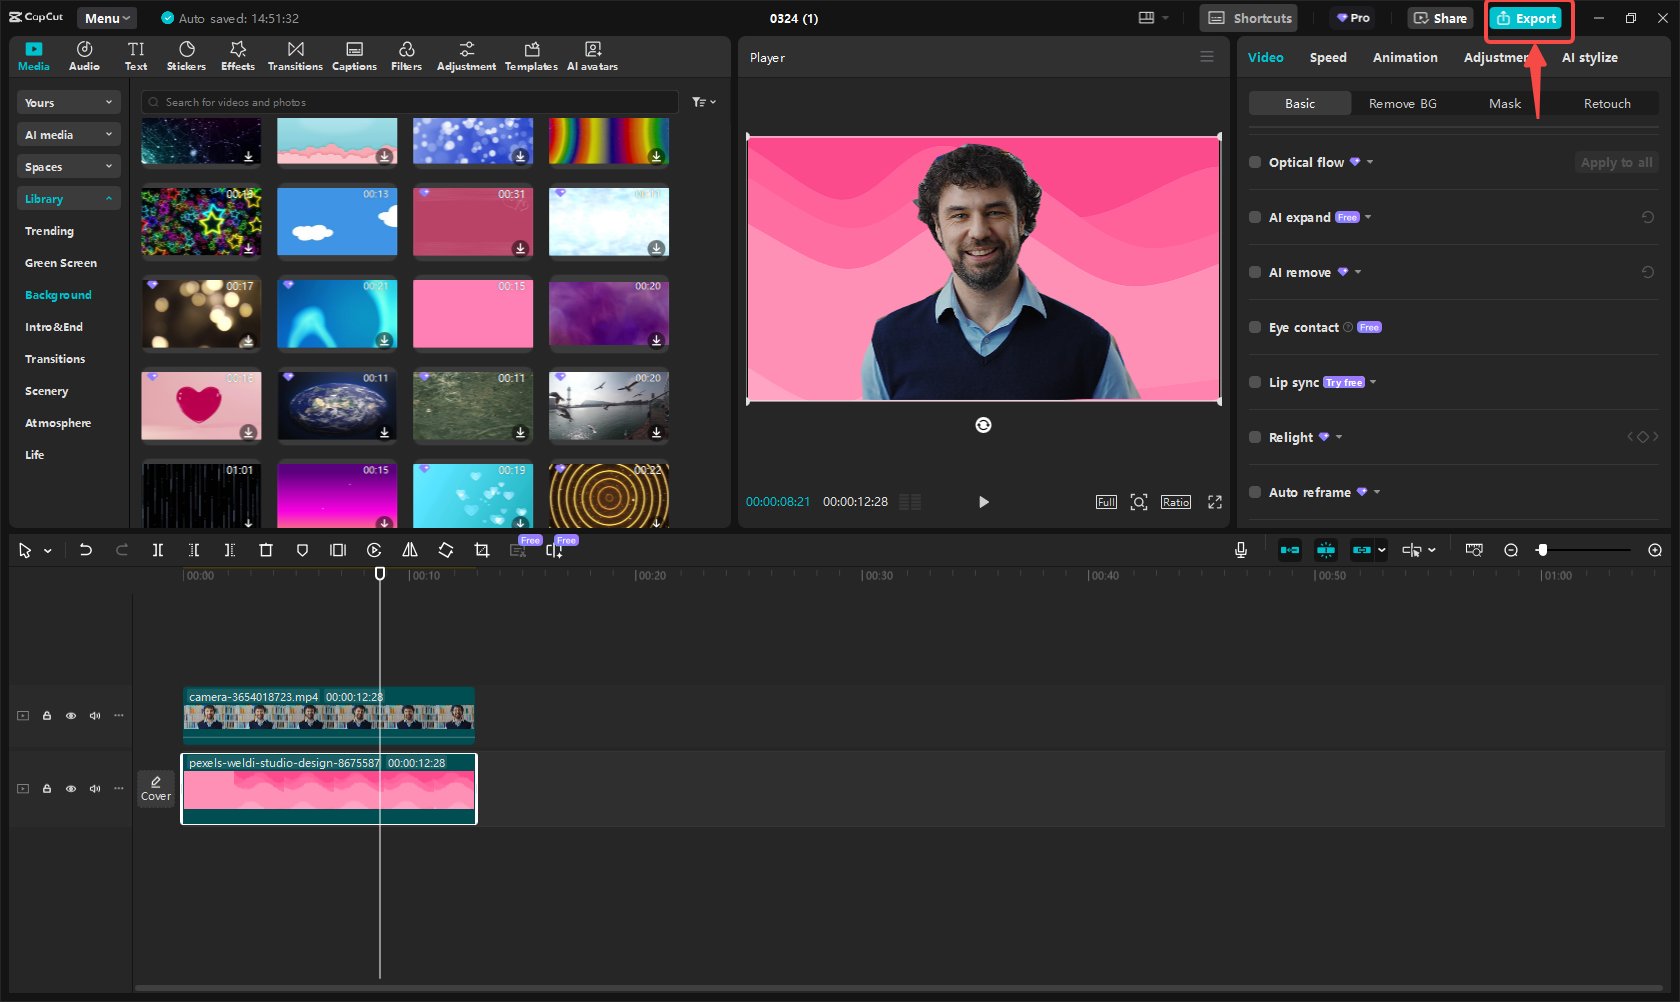Screen dimensions: 1680x1002
Task: Hide the pexels background track with its eye toggle
Action: click(x=71, y=788)
